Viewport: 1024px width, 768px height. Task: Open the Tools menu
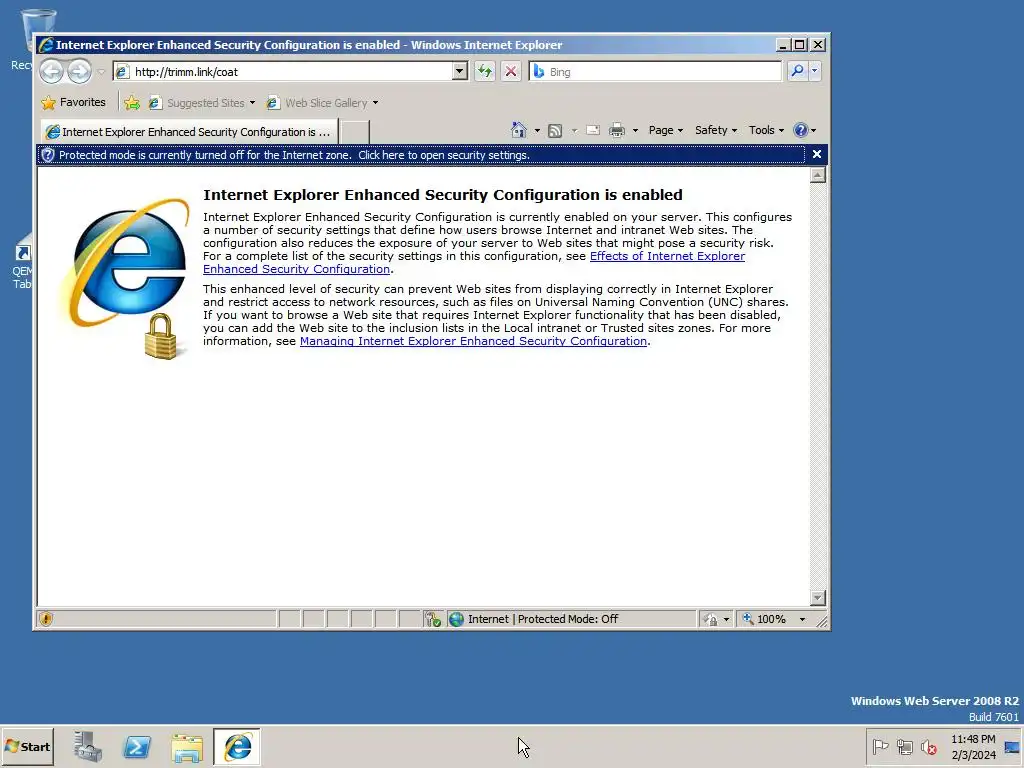(766, 130)
